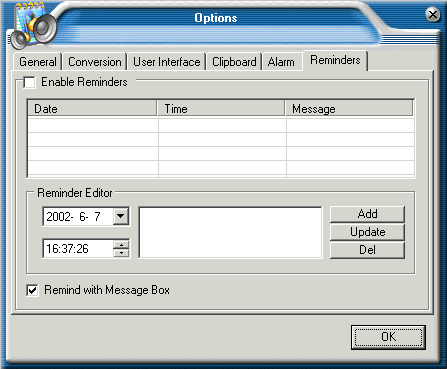Click the Update button
This screenshot has height=369, width=447.
coord(367,232)
